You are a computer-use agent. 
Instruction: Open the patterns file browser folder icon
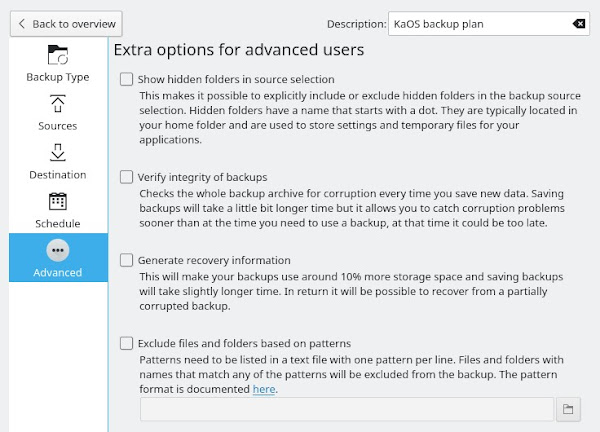[568, 409]
